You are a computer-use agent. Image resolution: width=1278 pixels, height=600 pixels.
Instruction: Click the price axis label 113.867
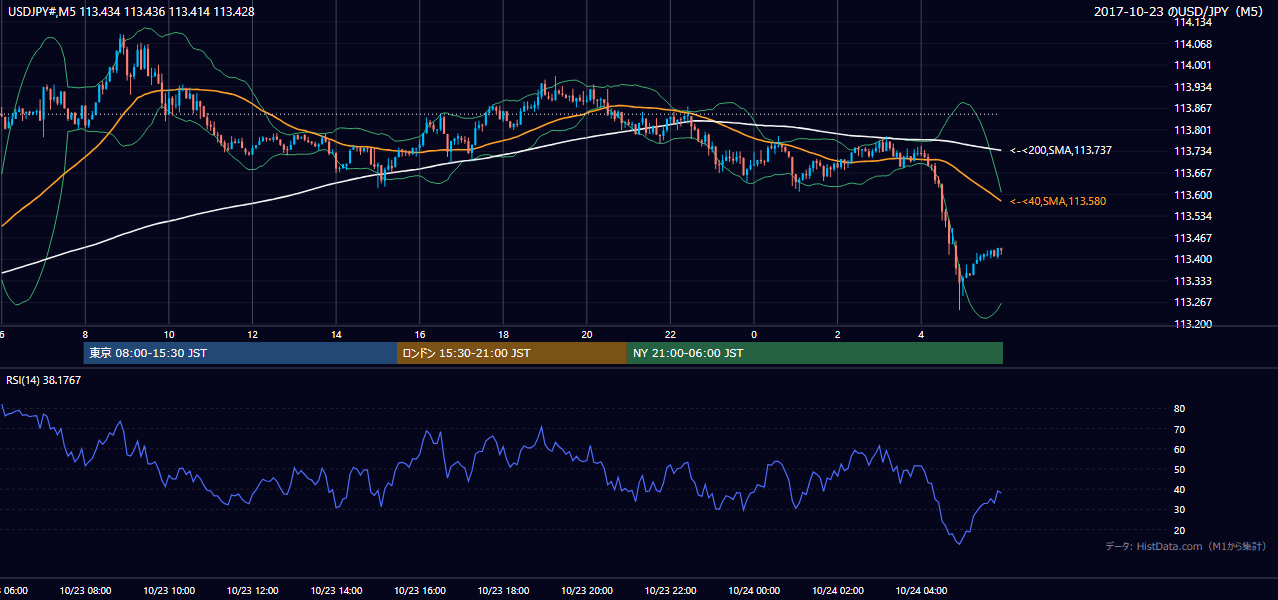point(1191,108)
